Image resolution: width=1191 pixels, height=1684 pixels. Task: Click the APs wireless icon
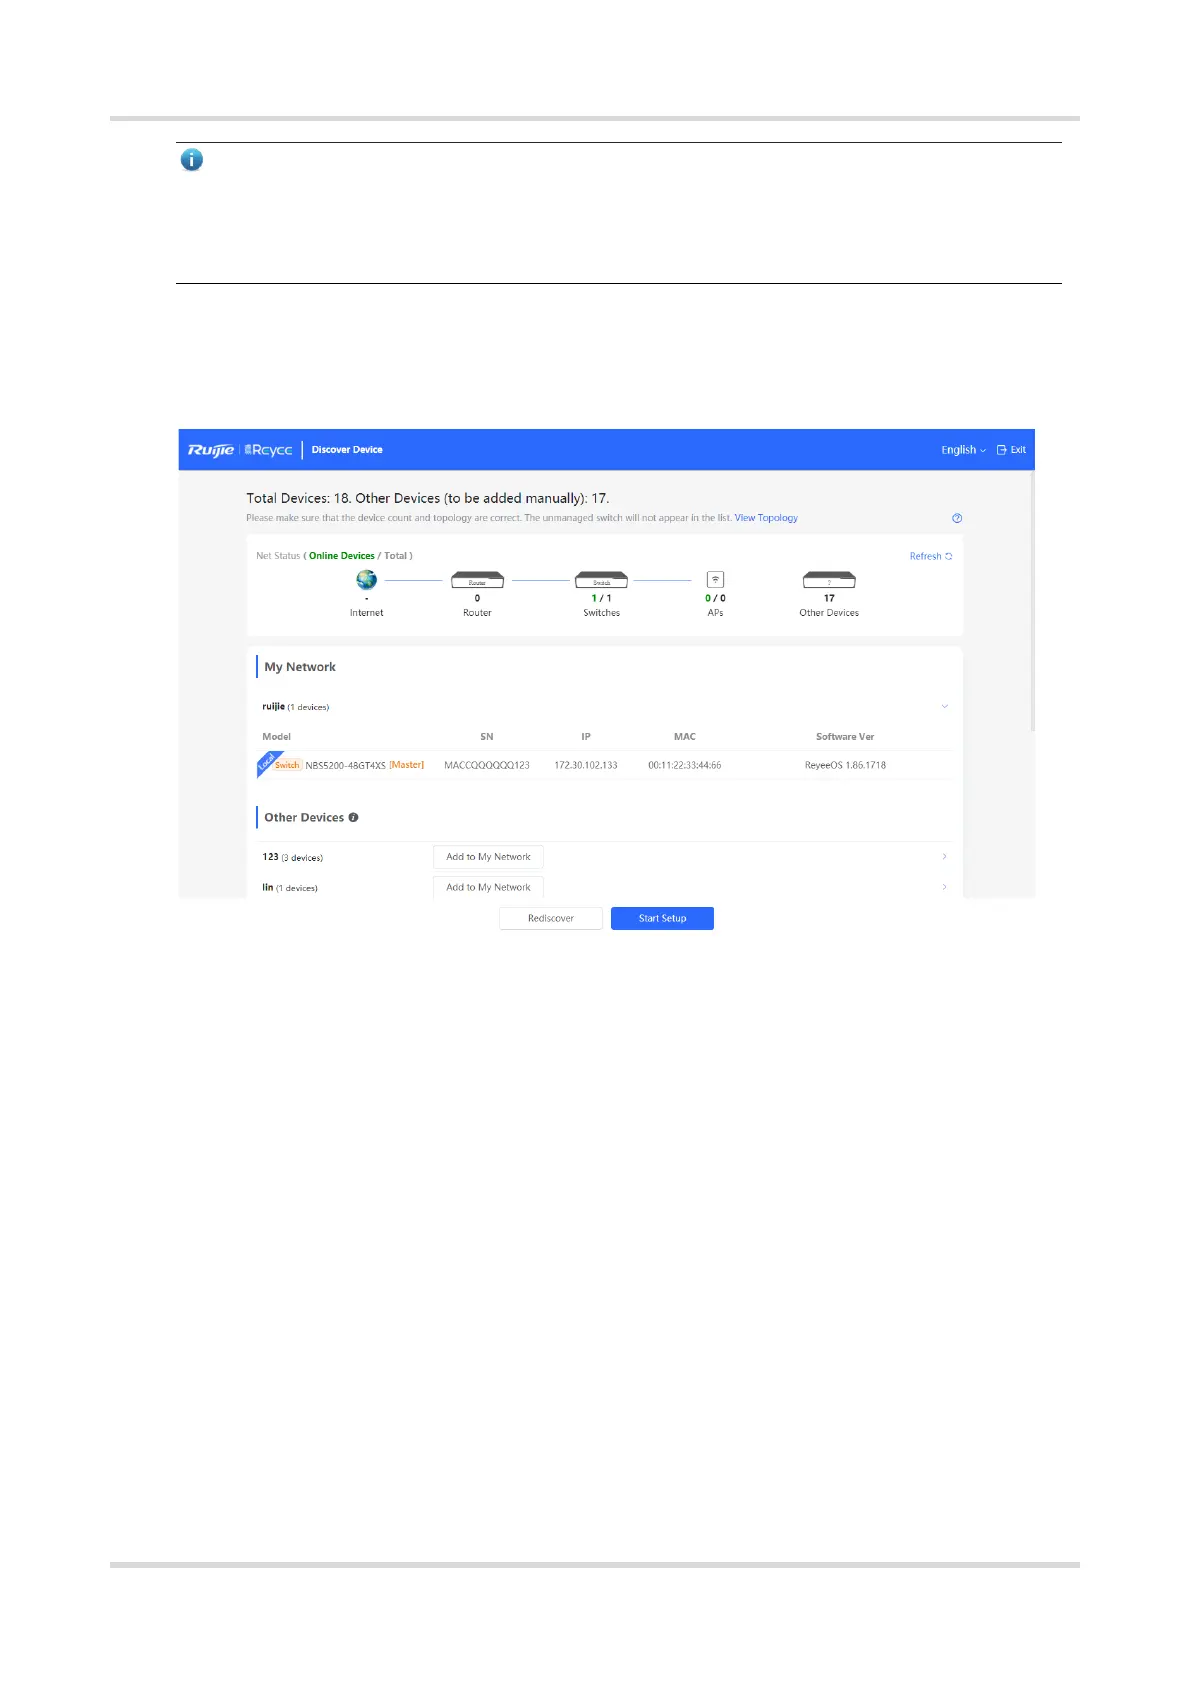tap(715, 580)
